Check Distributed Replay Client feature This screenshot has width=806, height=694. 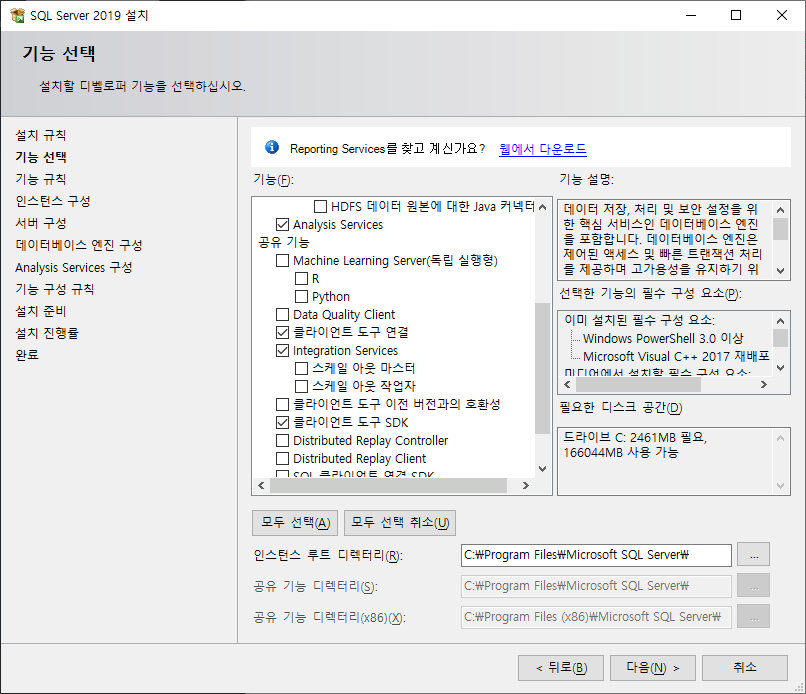point(282,458)
